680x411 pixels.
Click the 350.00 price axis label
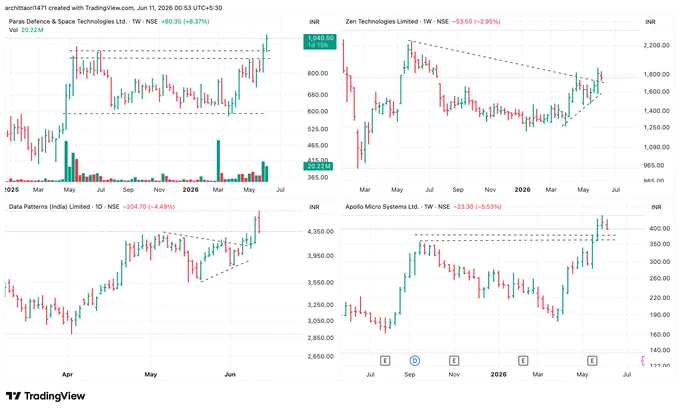[x=660, y=244]
